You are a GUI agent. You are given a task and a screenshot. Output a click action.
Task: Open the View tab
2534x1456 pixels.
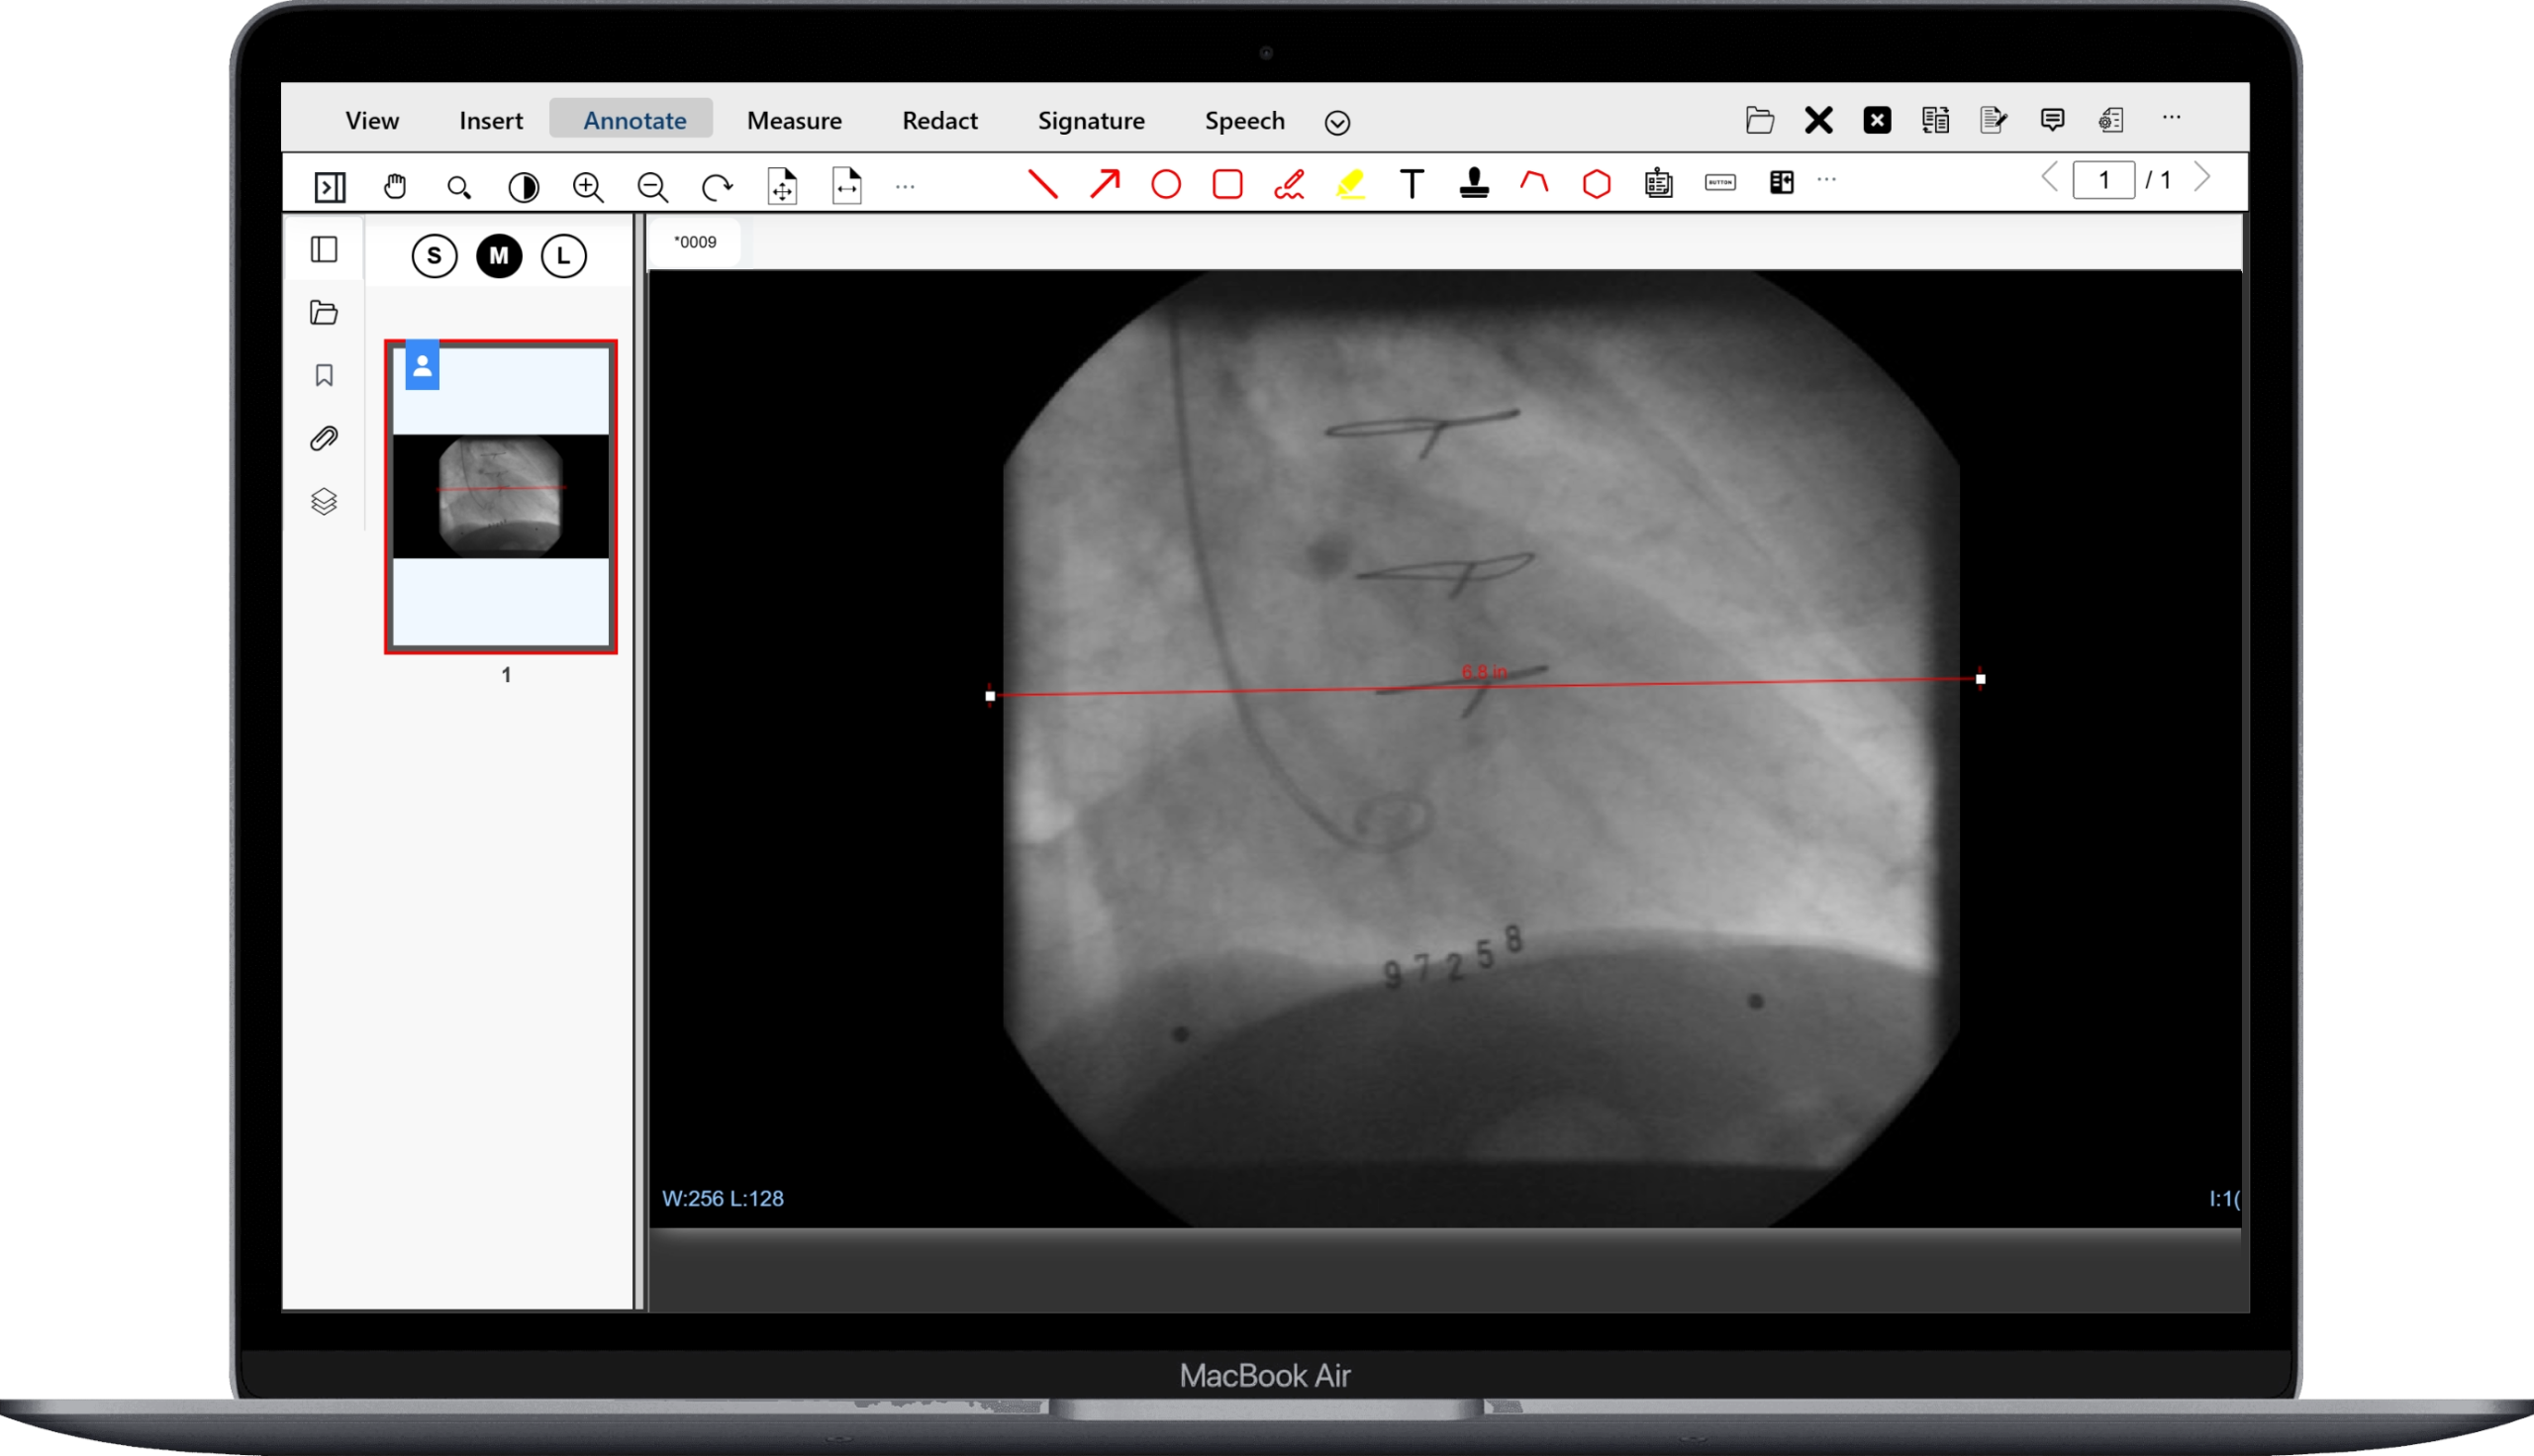click(372, 120)
